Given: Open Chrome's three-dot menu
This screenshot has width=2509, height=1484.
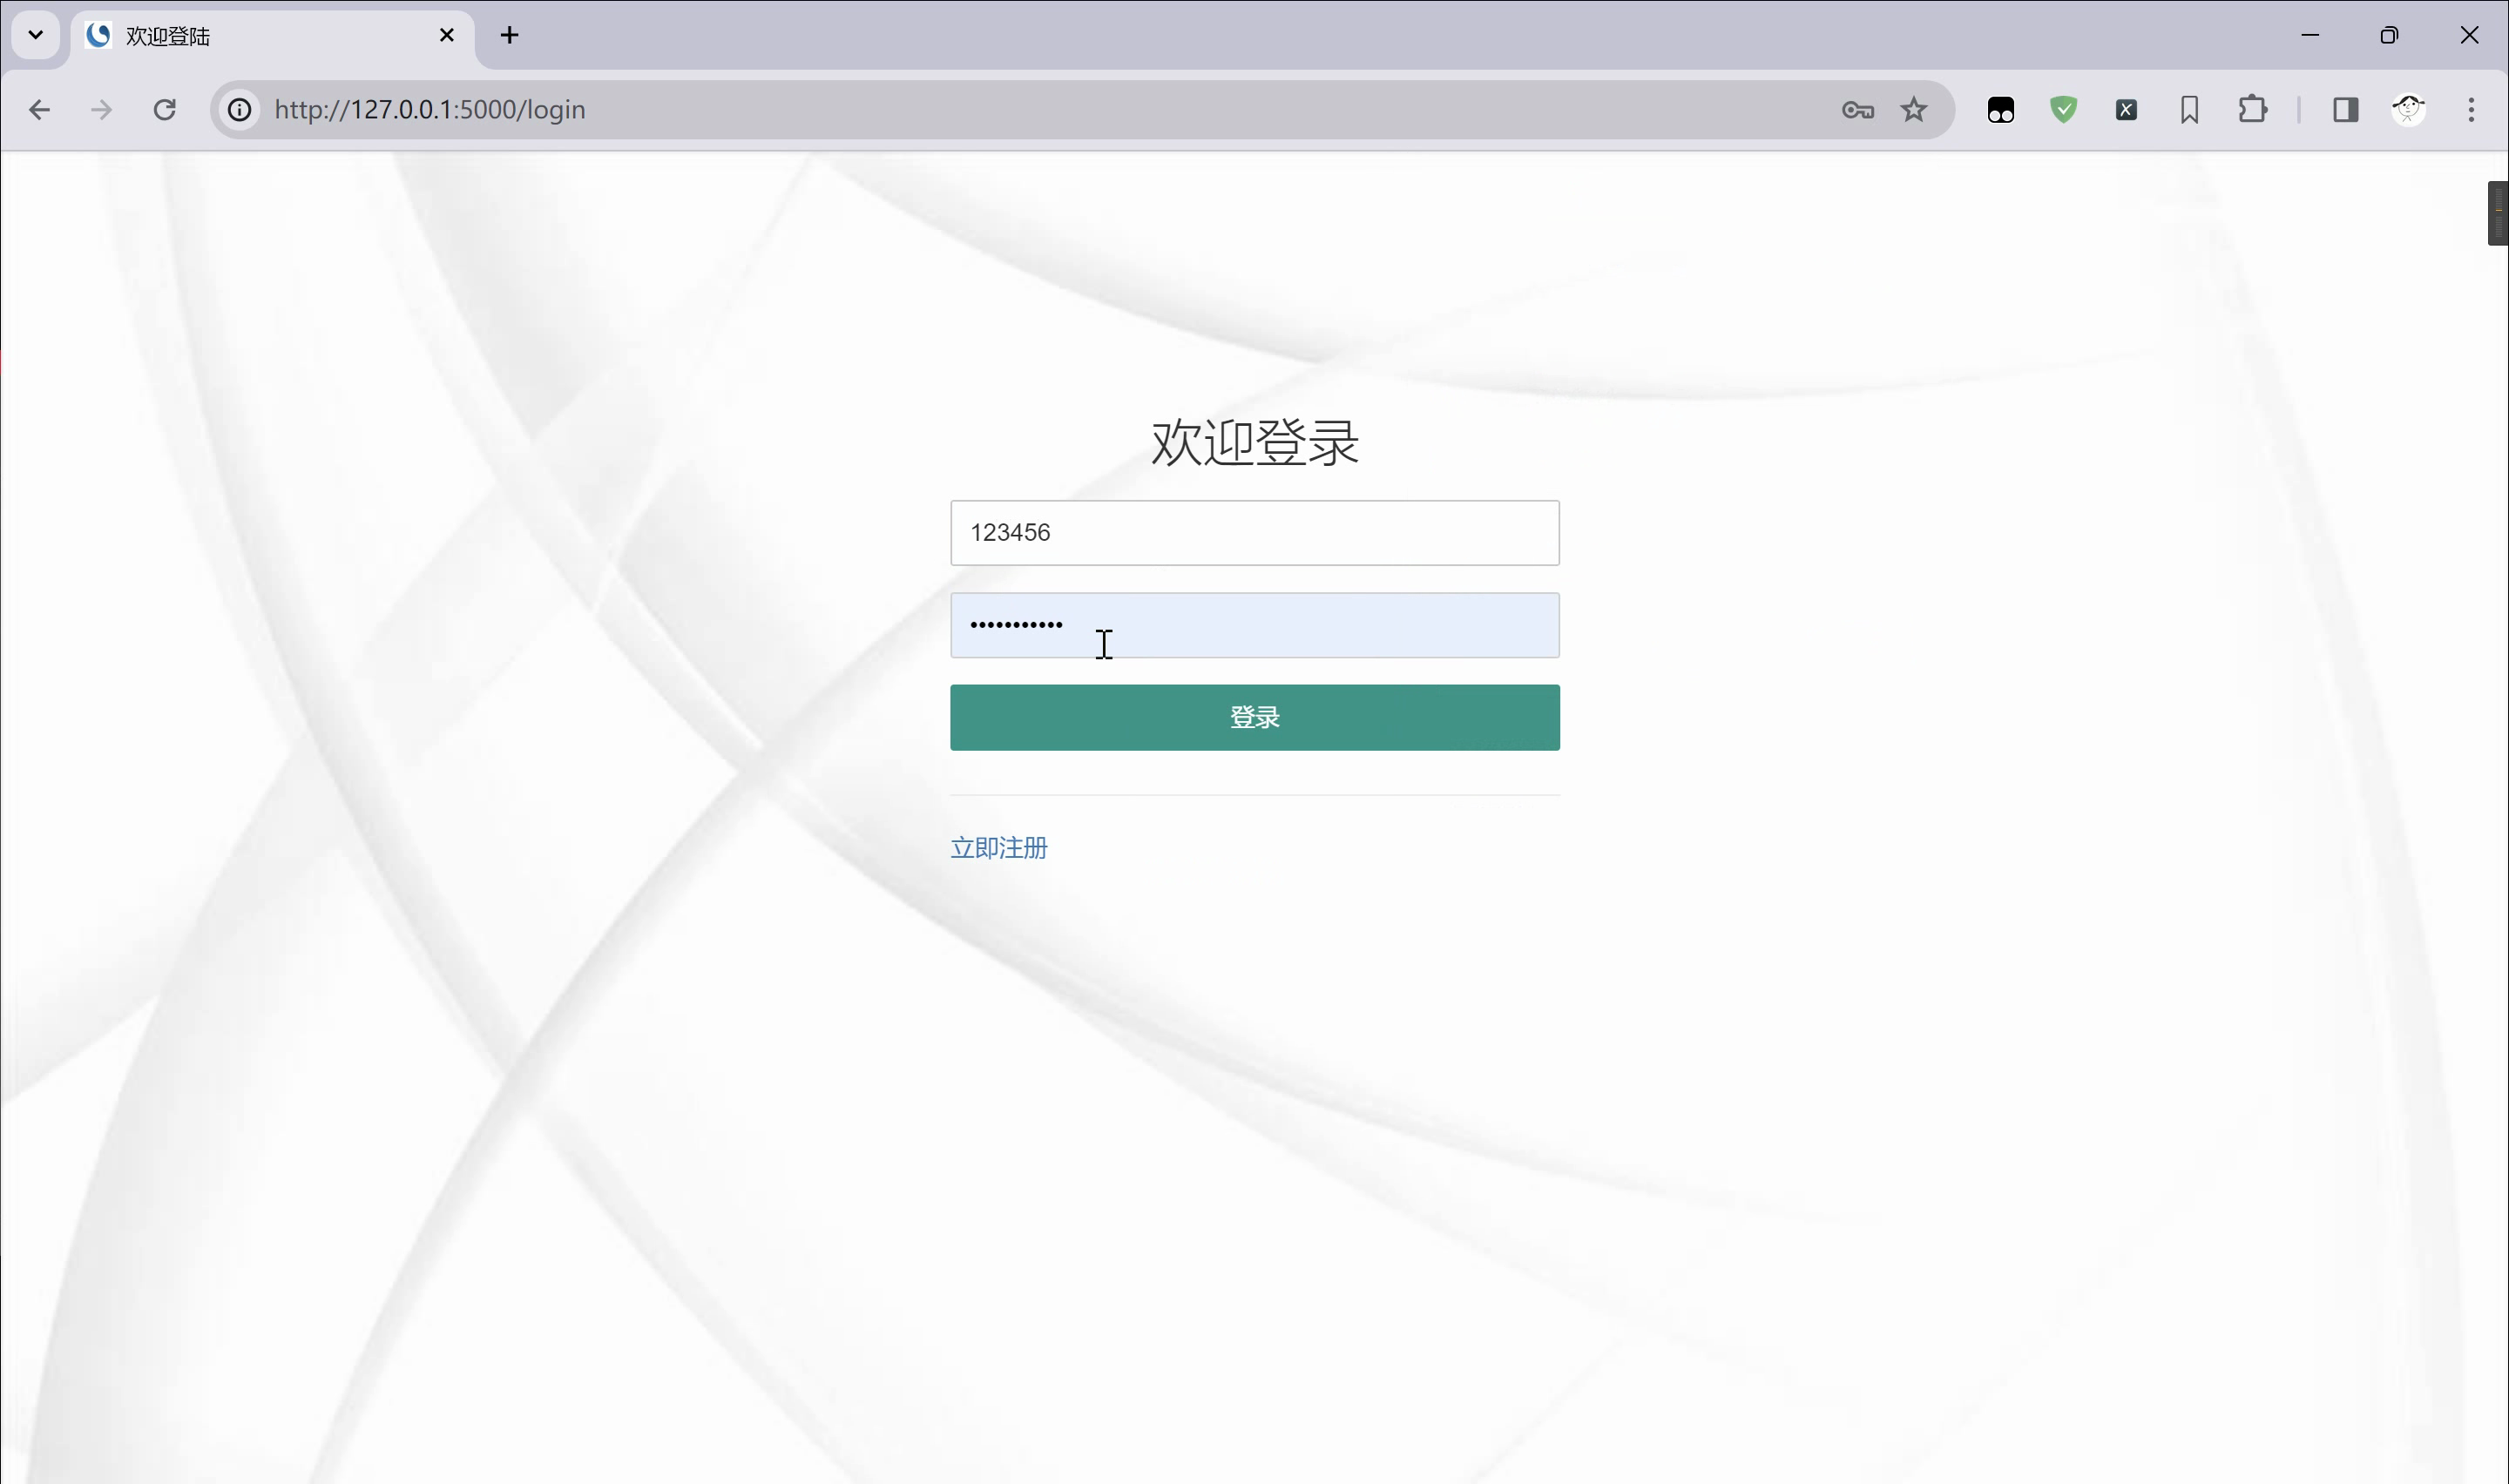Looking at the screenshot, I should click(x=2471, y=110).
